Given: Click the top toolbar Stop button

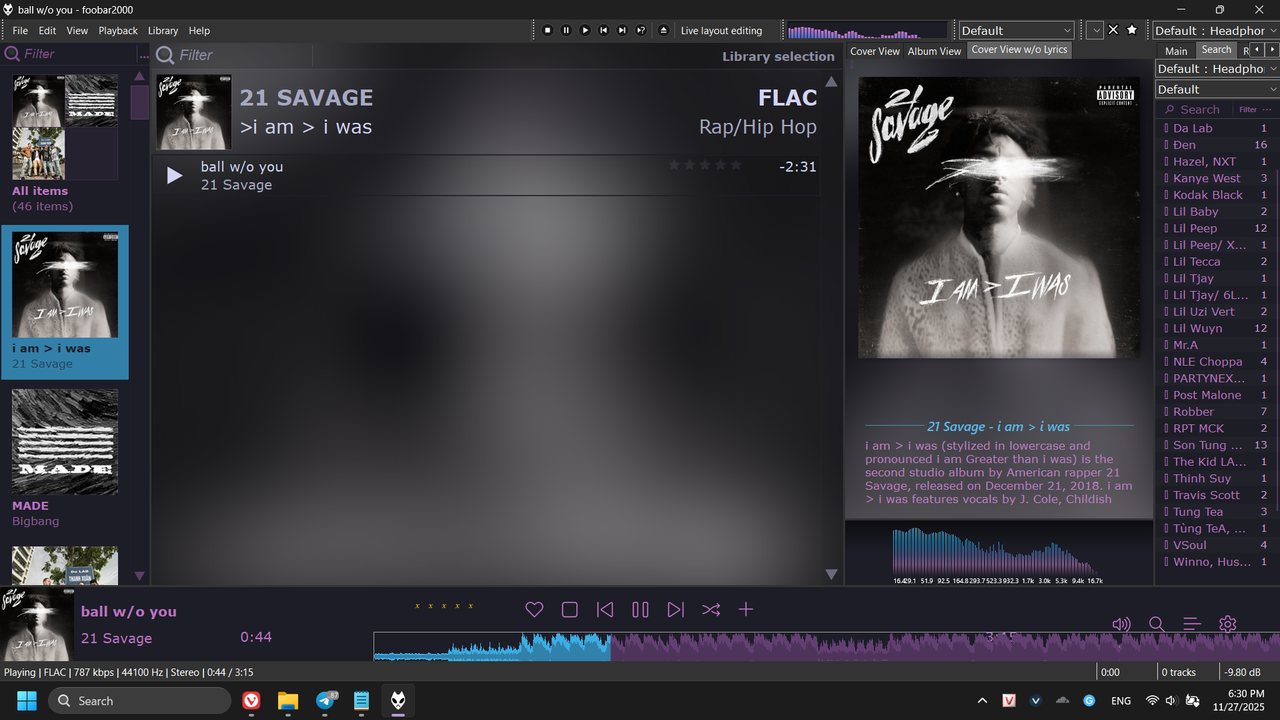Looking at the screenshot, I should (547, 30).
